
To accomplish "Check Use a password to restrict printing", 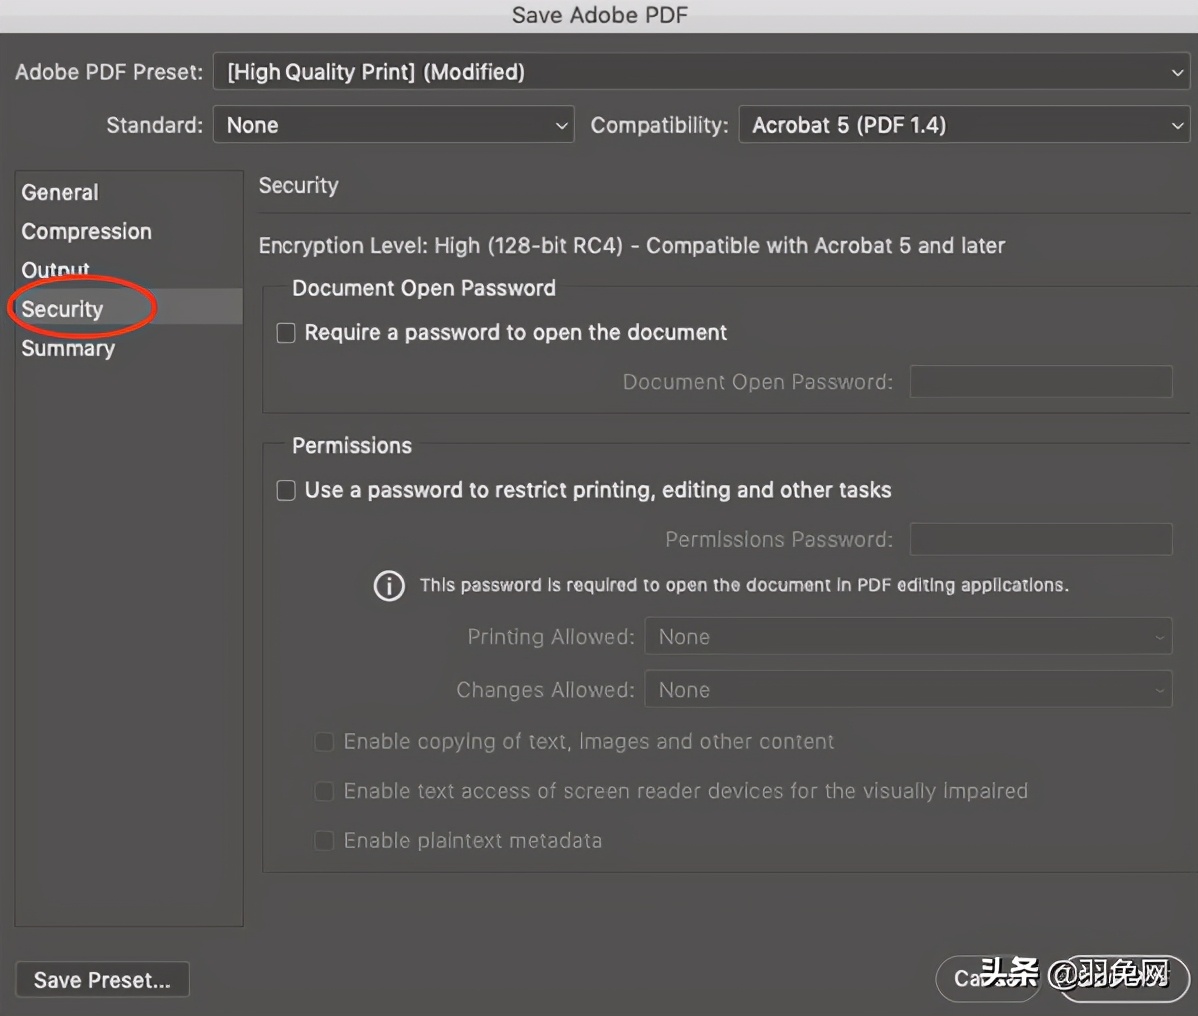I will click(286, 490).
